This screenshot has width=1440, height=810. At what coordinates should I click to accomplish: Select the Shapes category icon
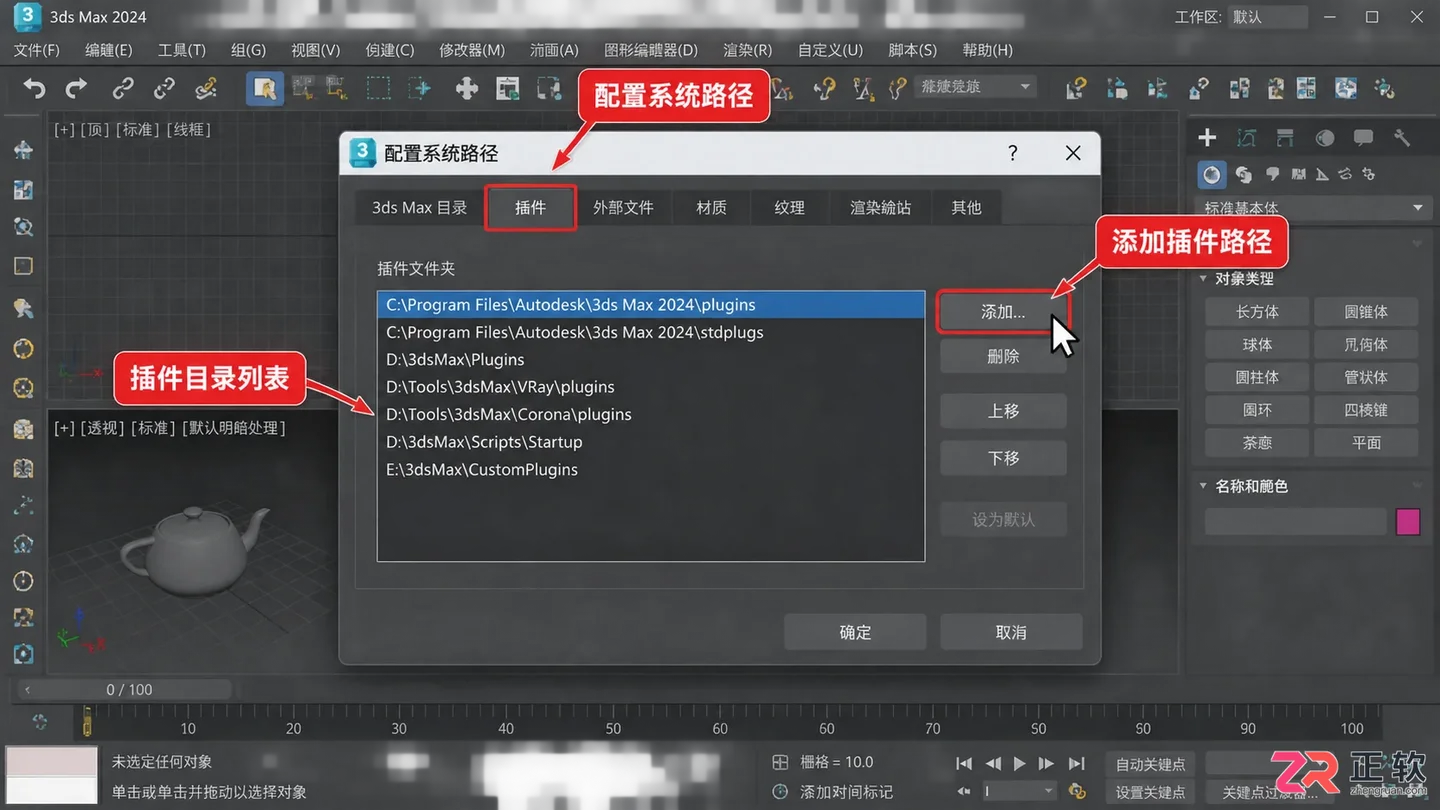click(1244, 175)
